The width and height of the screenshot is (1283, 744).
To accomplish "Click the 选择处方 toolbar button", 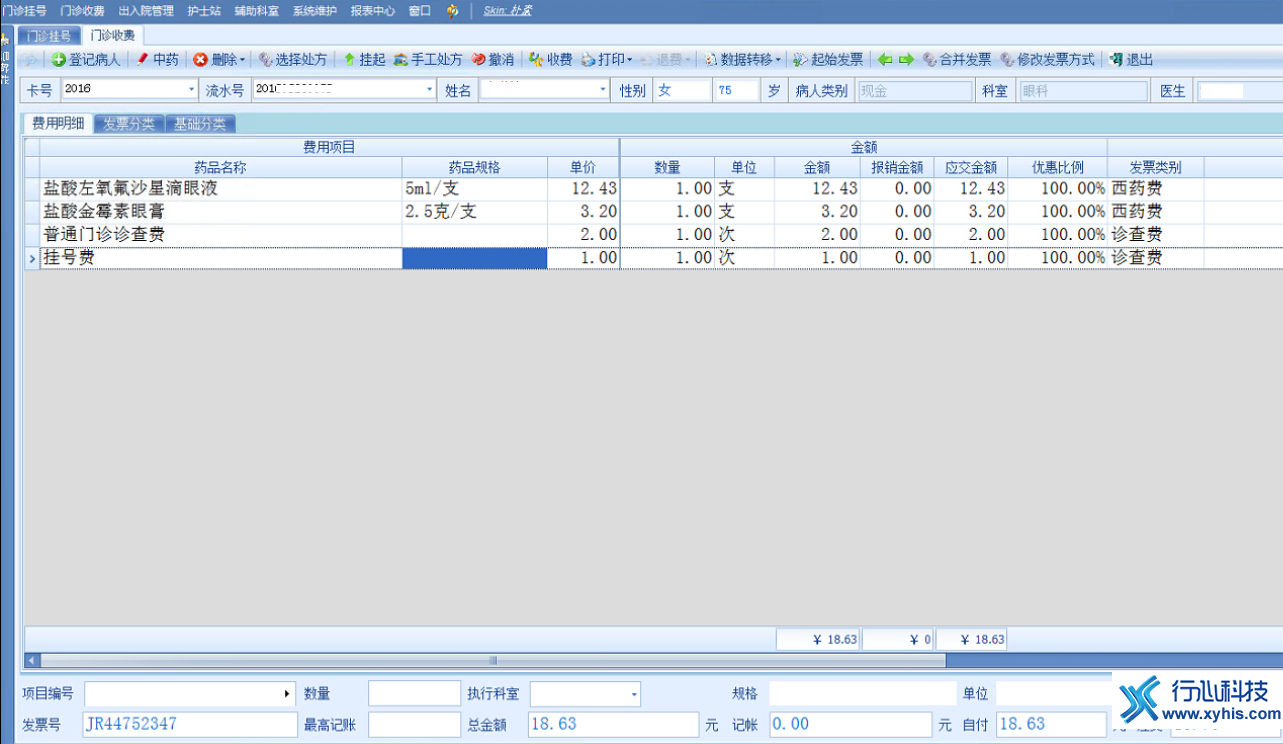I will 293,60.
